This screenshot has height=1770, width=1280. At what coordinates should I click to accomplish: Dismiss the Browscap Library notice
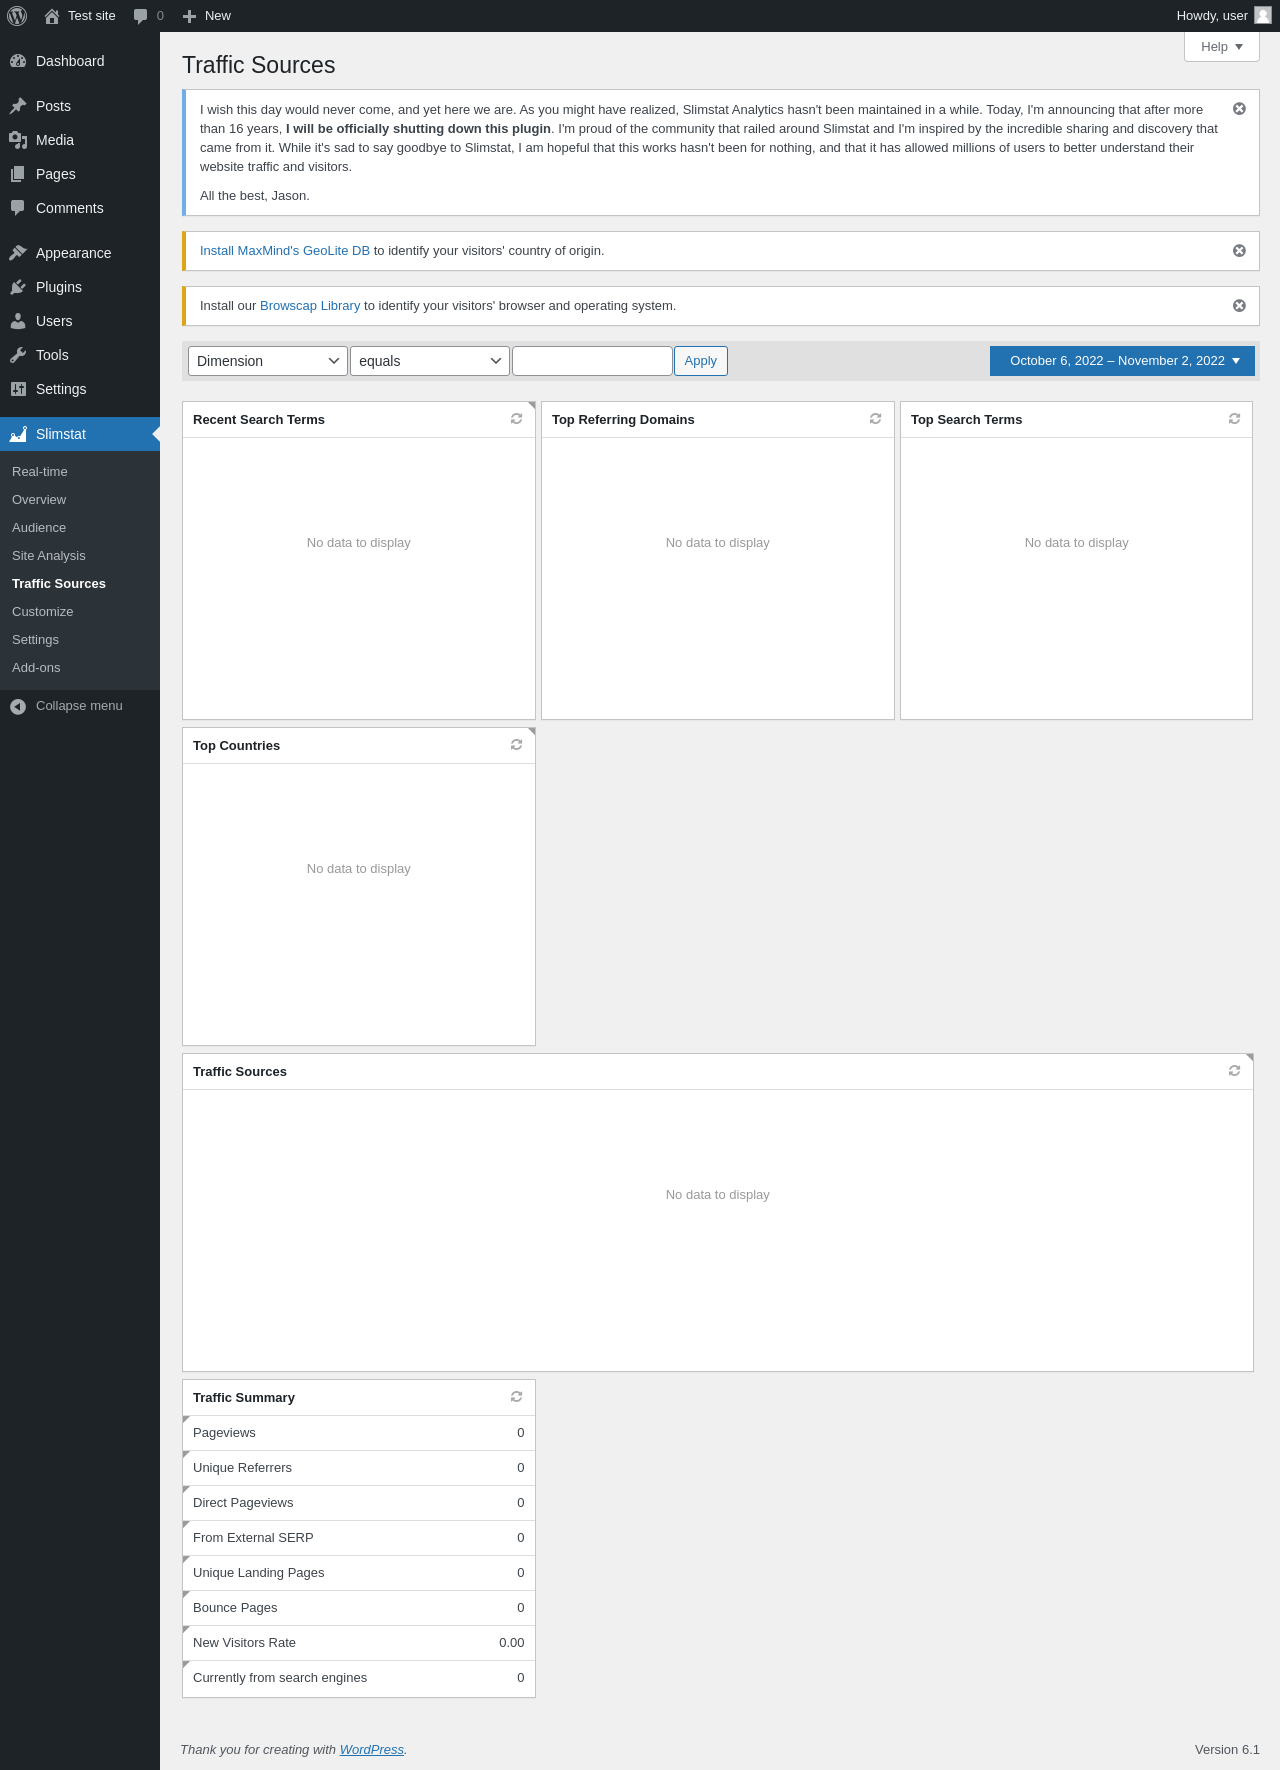(x=1239, y=305)
